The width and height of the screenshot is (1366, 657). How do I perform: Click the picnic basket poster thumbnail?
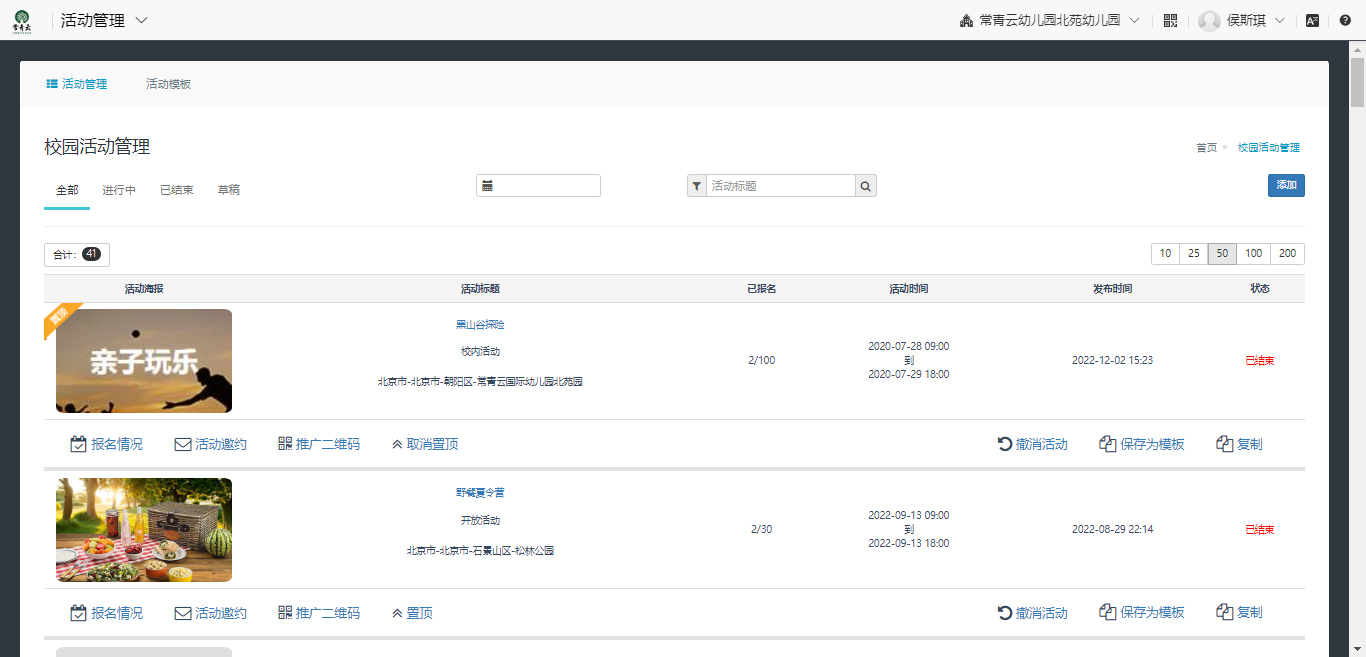[144, 530]
